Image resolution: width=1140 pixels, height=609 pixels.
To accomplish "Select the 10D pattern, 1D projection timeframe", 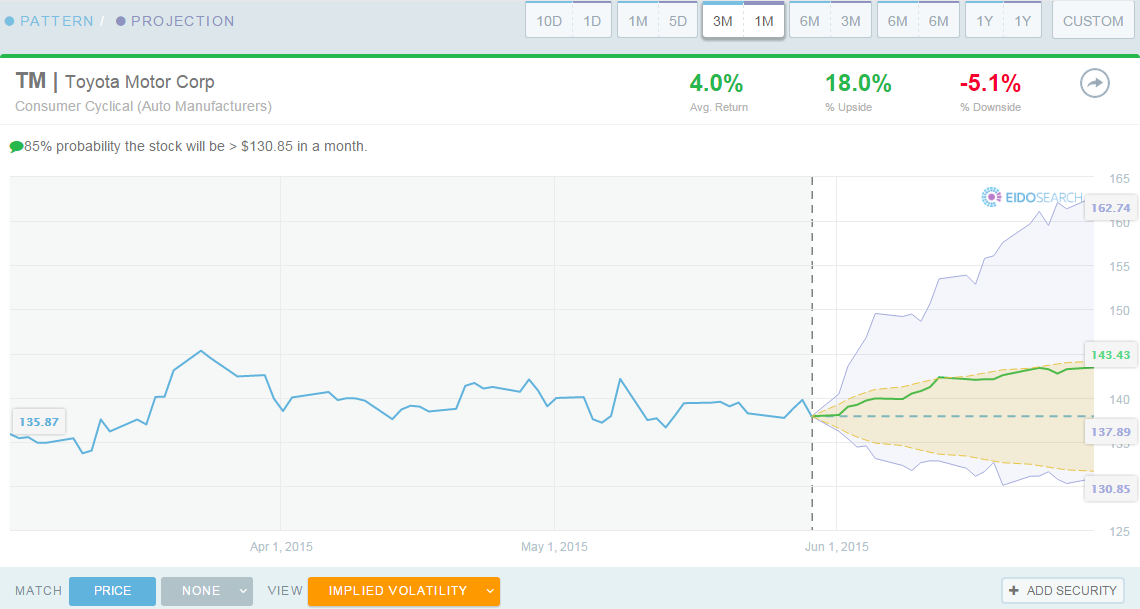I will 569,21.
